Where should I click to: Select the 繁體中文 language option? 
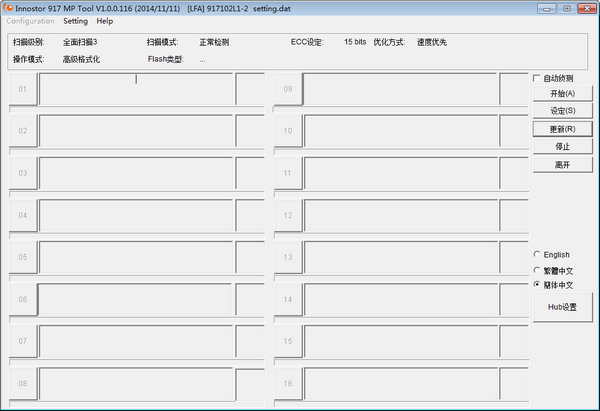pyautogui.click(x=537, y=270)
